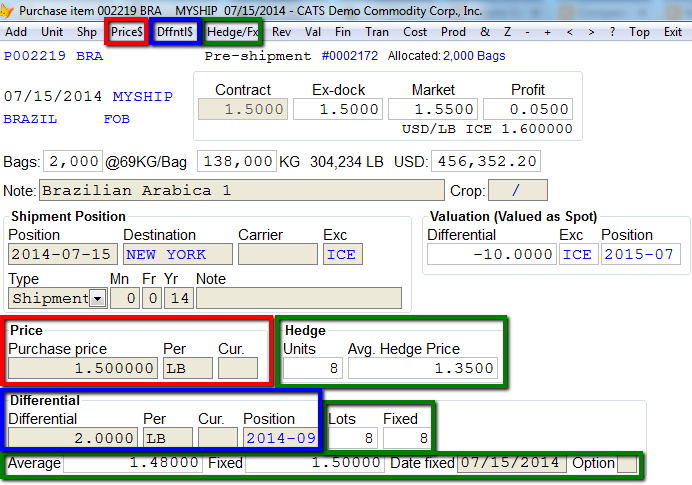Open the Type Shipment dropdown arrow
This screenshot has height=485, width=692.
[x=98, y=298]
